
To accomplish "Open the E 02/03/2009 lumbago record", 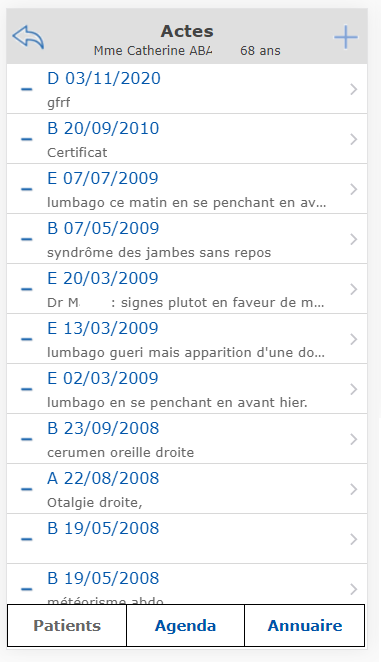I will pyautogui.click(x=187, y=389).
